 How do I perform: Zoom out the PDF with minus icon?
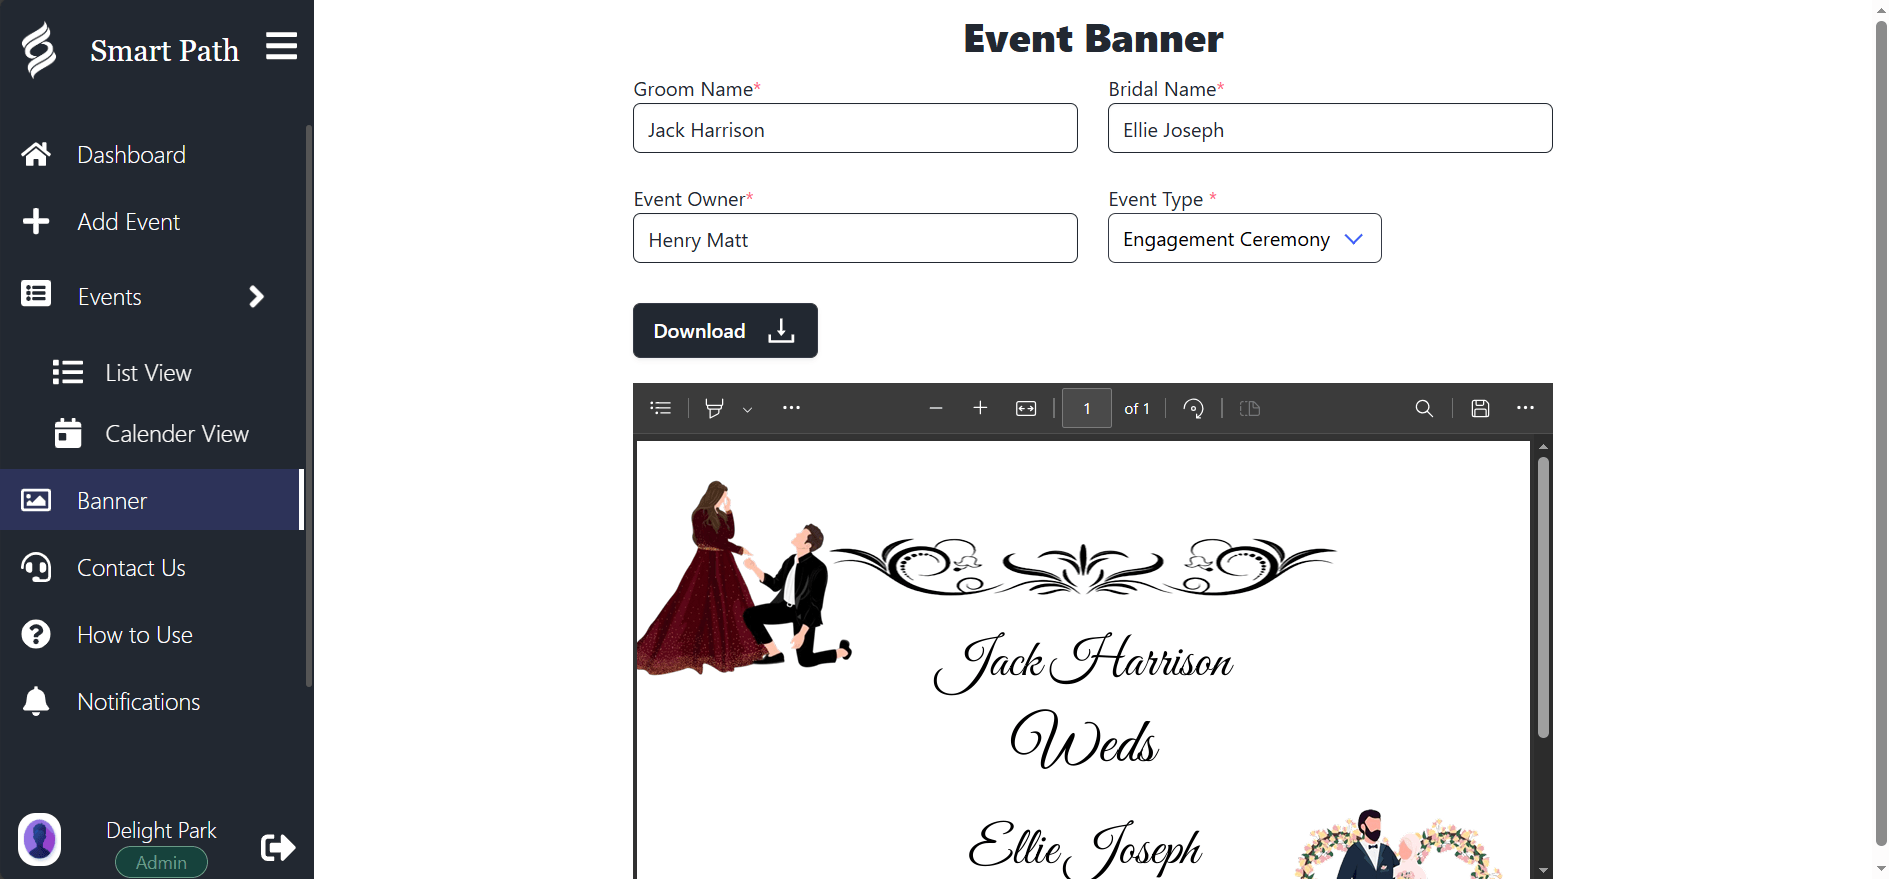(935, 408)
